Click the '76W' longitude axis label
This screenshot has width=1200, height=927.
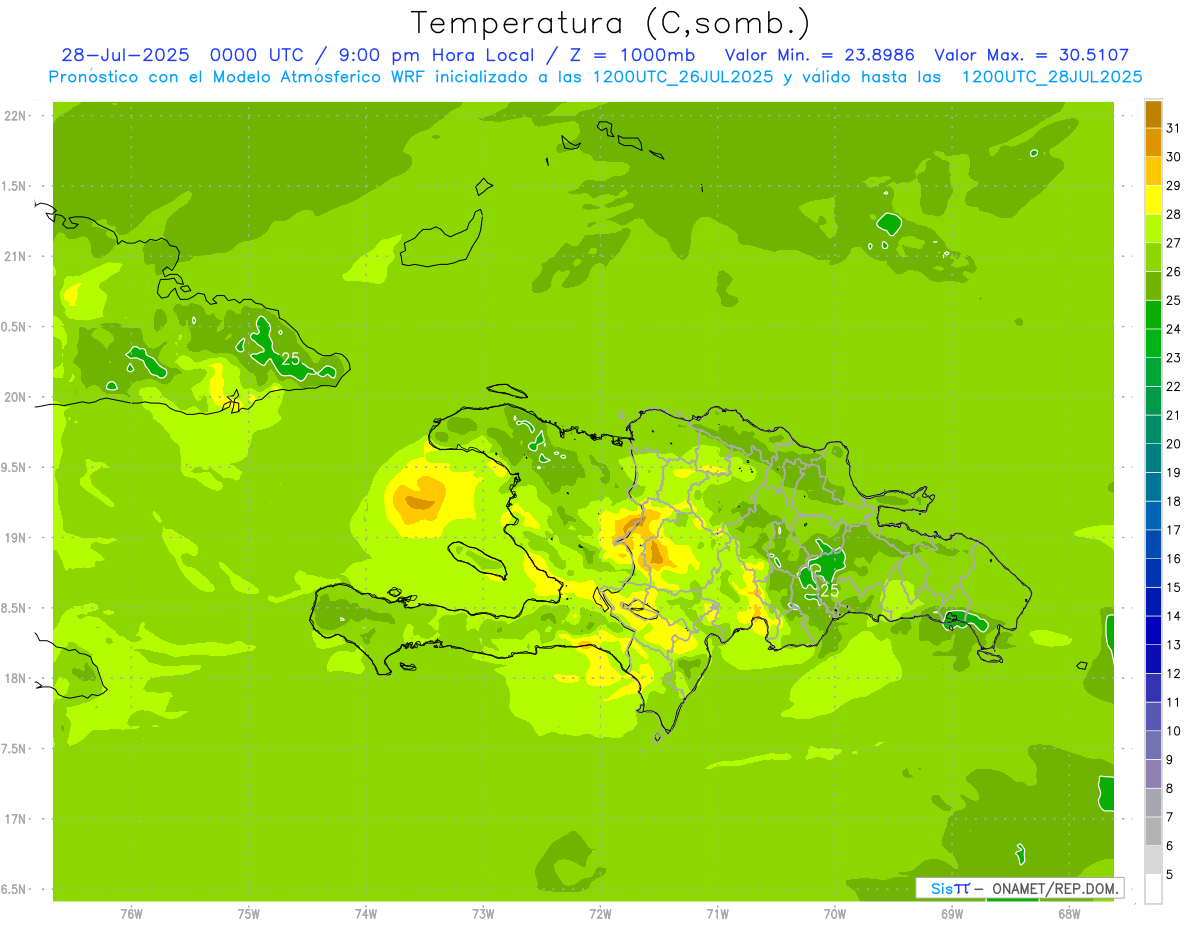coord(131,913)
